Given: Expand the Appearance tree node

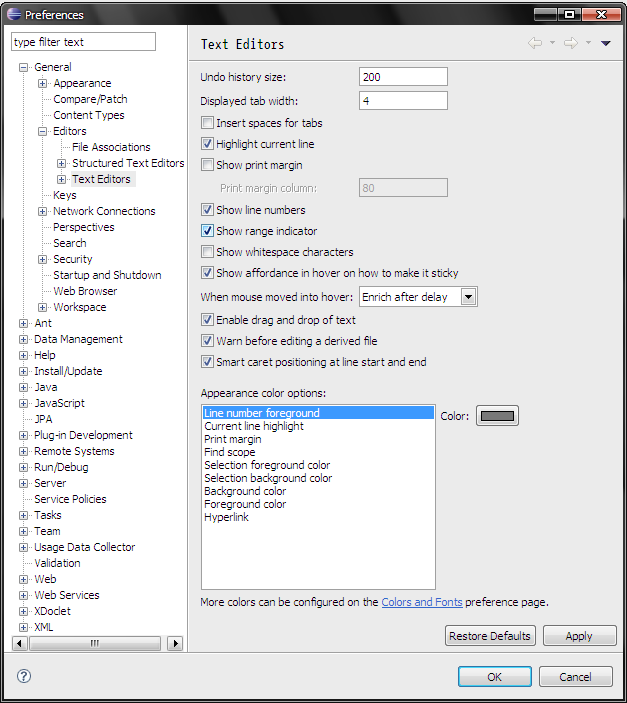Looking at the screenshot, I should click(42, 84).
